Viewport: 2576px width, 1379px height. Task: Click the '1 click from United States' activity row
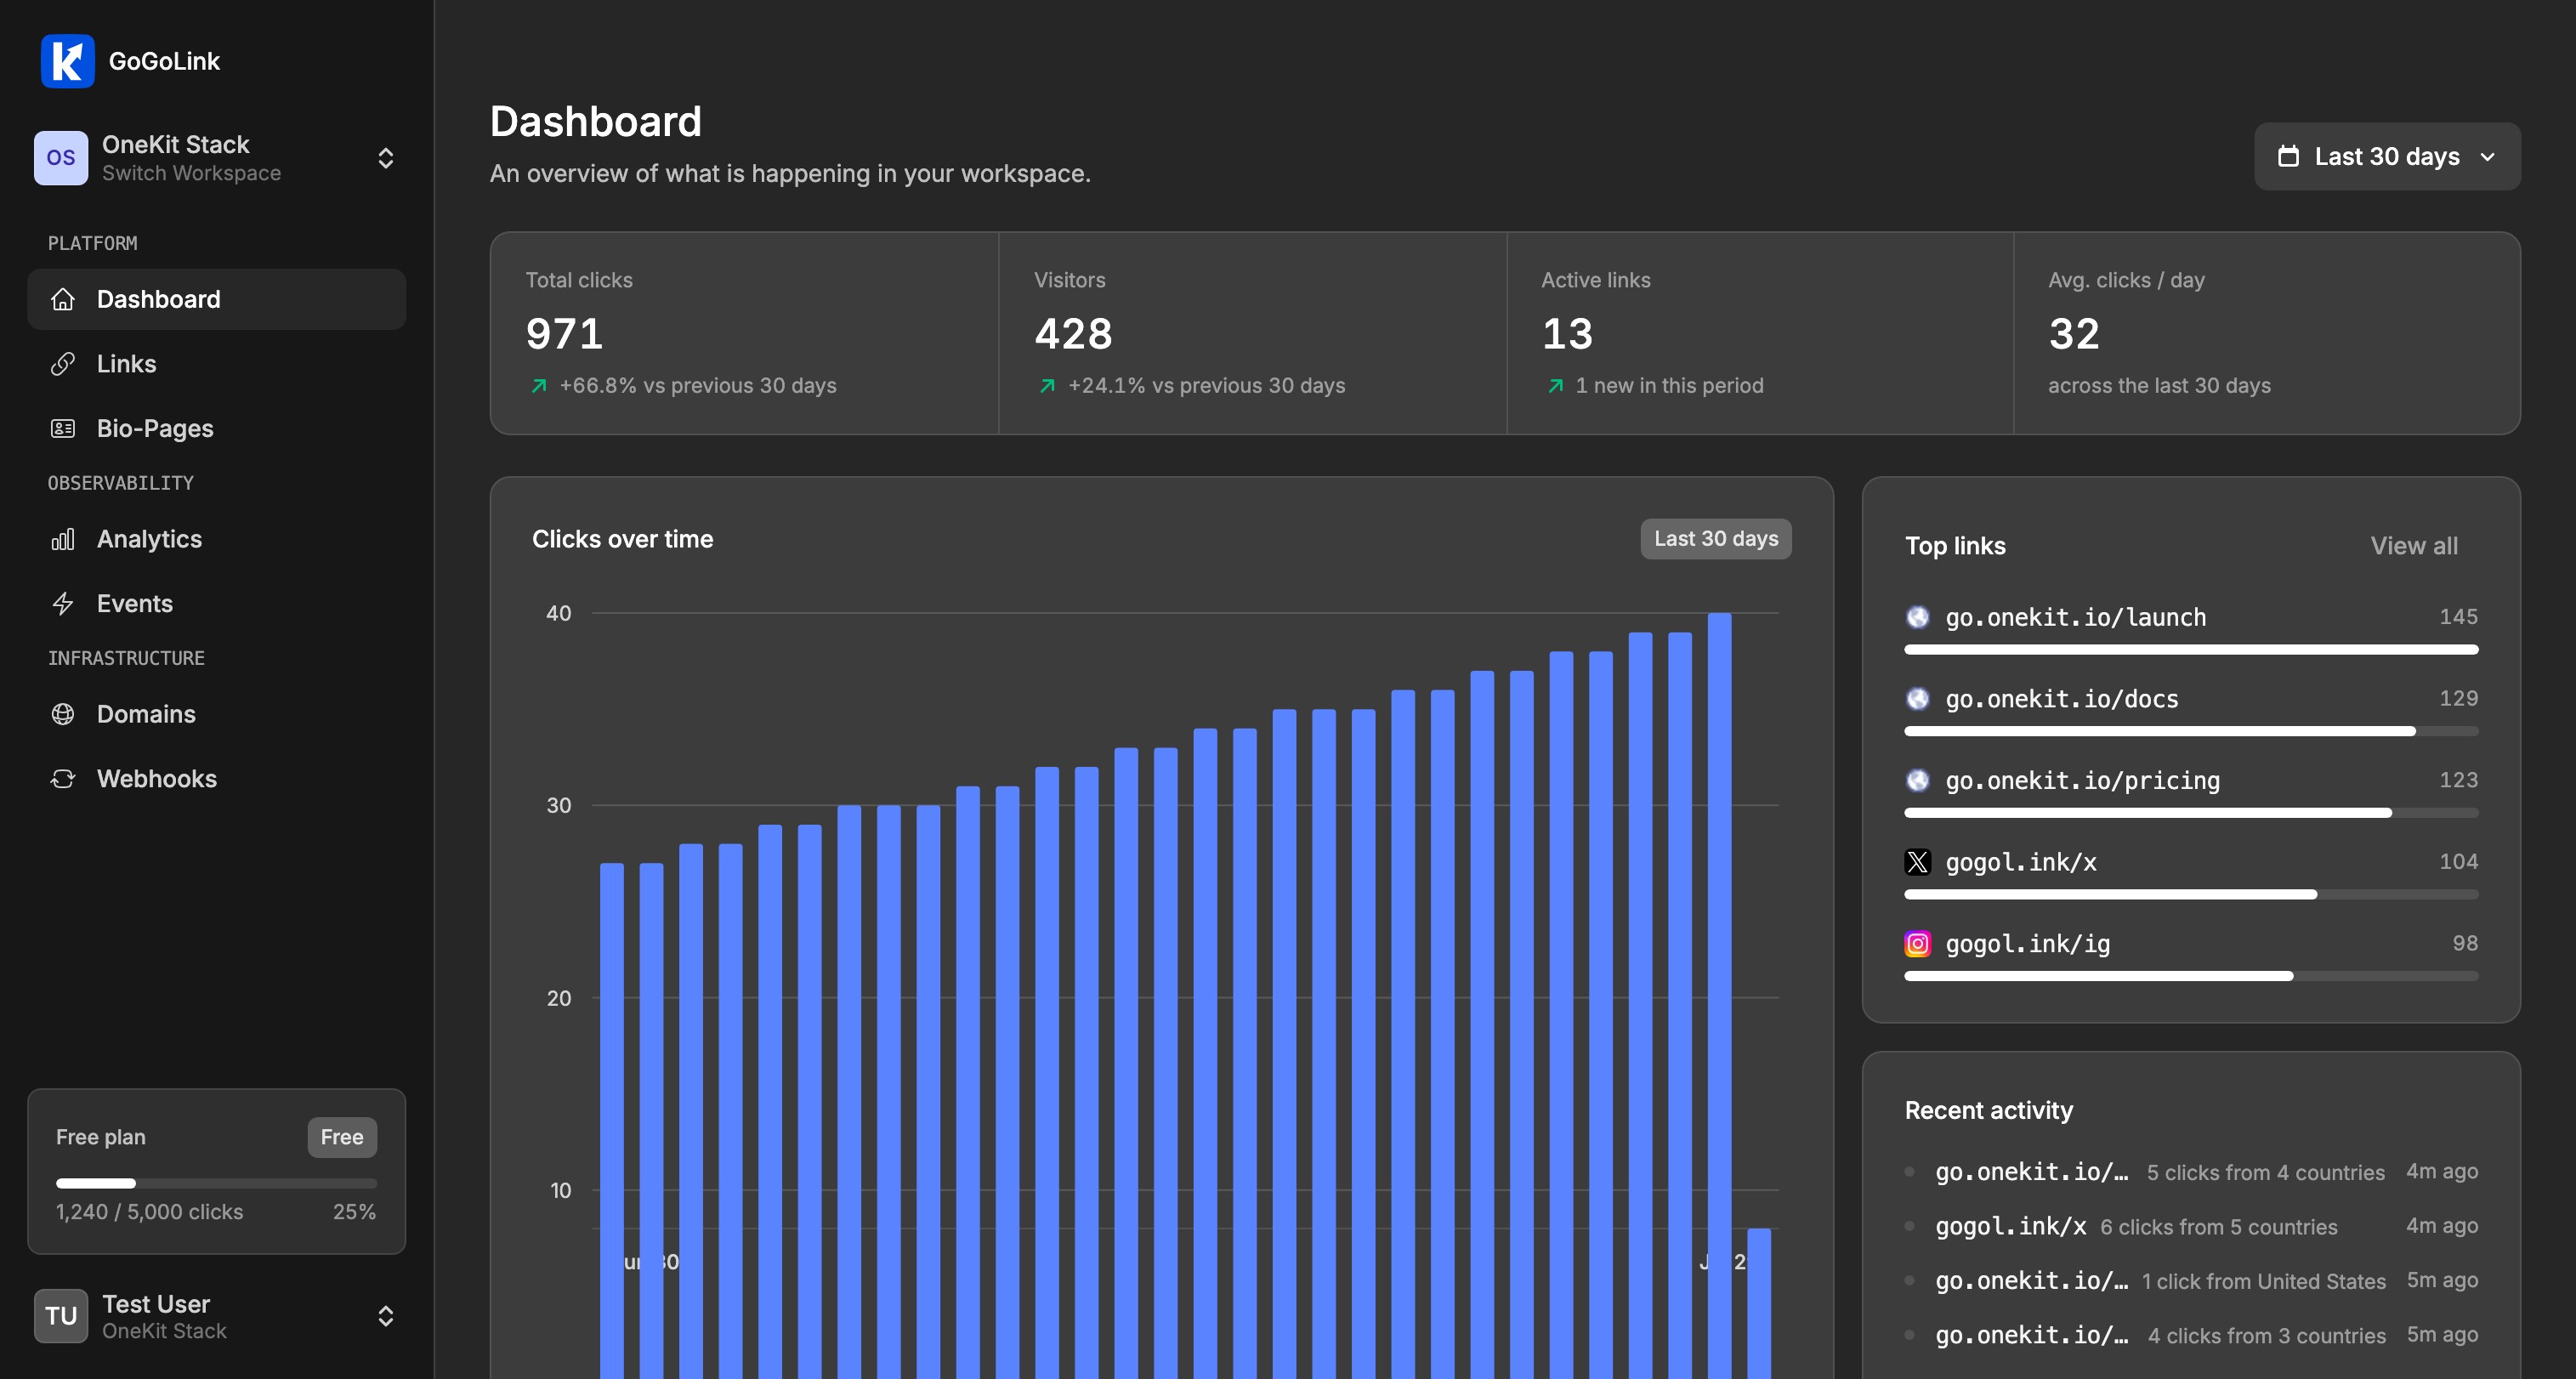[2190, 1281]
